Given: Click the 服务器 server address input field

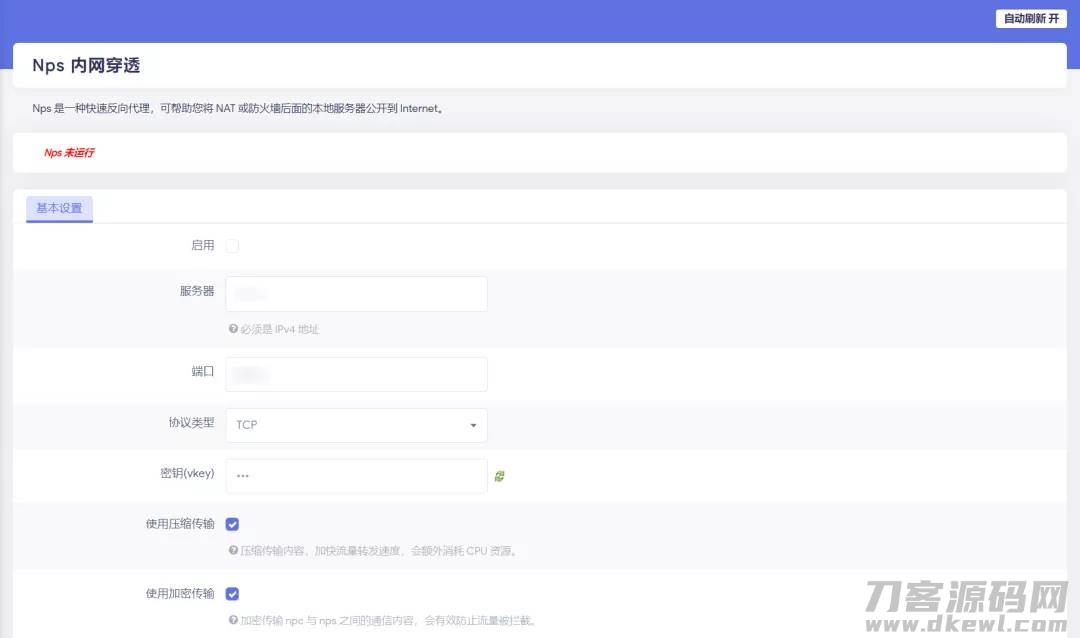Looking at the screenshot, I should tap(356, 294).
